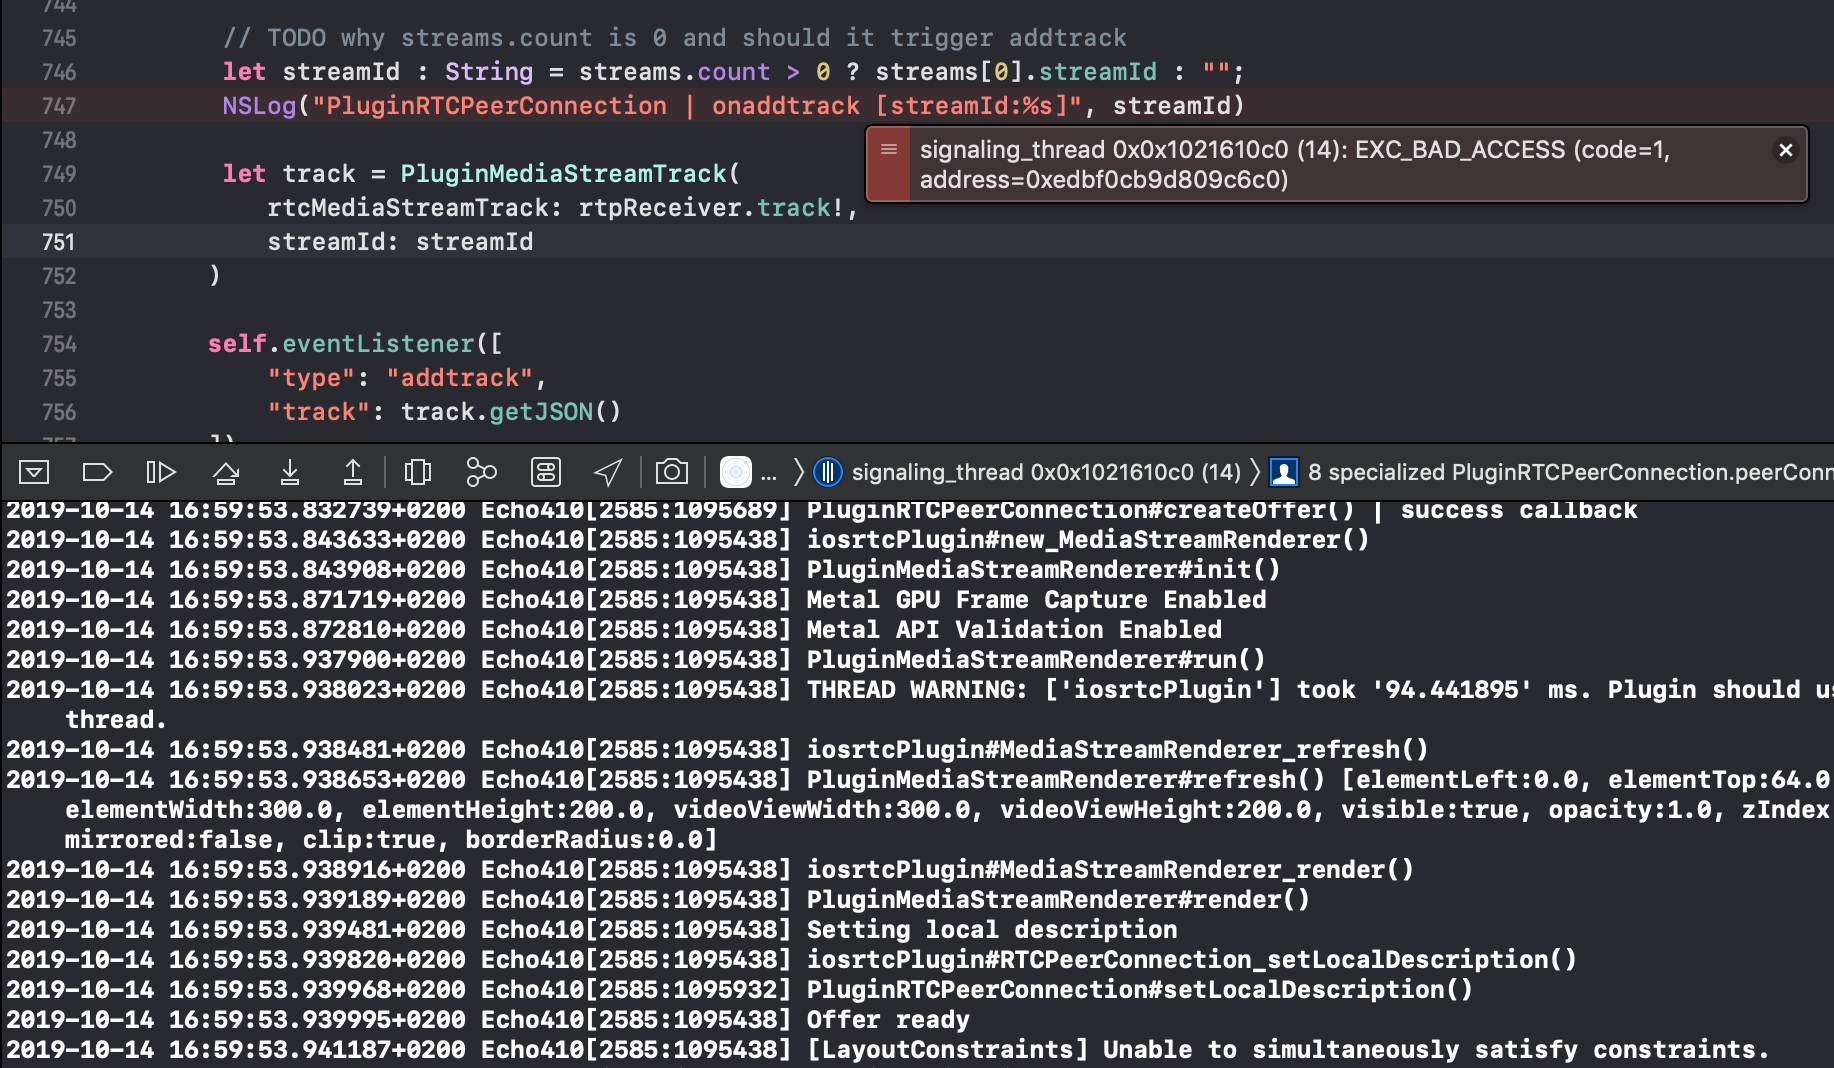Expand the ellipsis in debug jump bar

point(769,473)
